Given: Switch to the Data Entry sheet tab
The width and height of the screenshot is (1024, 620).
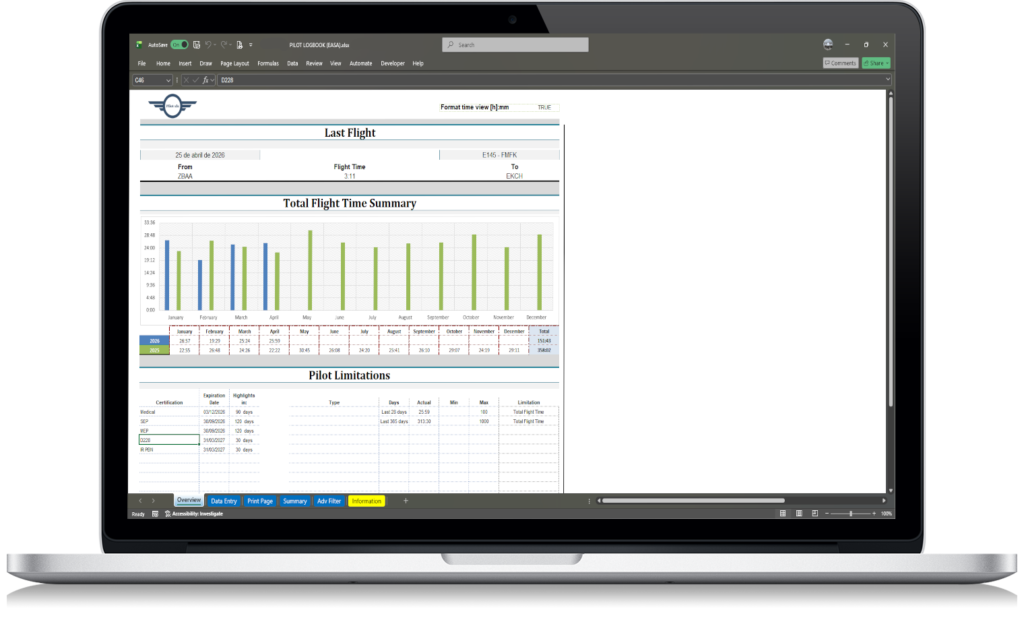Looking at the screenshot, I should (x=224, y=501).
